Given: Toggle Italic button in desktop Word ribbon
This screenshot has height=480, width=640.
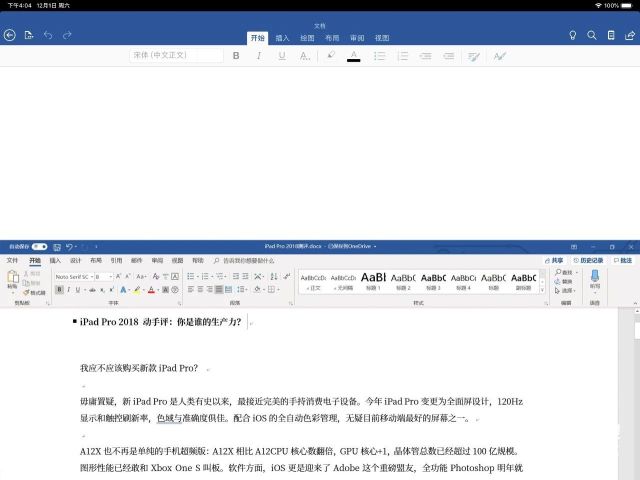Looking at the screenshot, I should 69,289.
